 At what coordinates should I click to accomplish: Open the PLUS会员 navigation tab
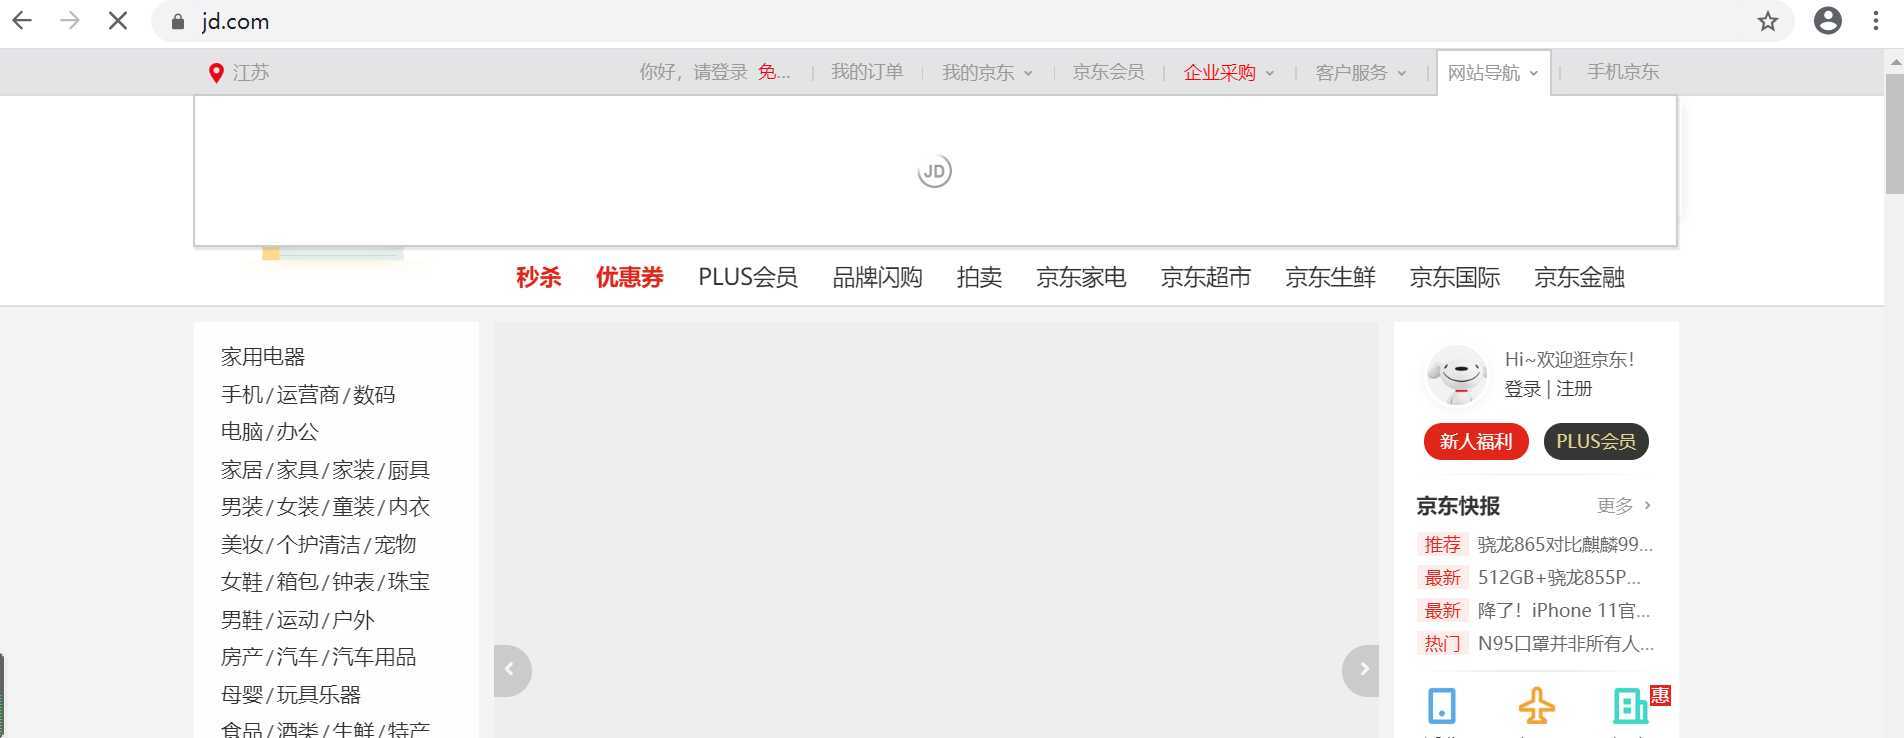[747, 277]
